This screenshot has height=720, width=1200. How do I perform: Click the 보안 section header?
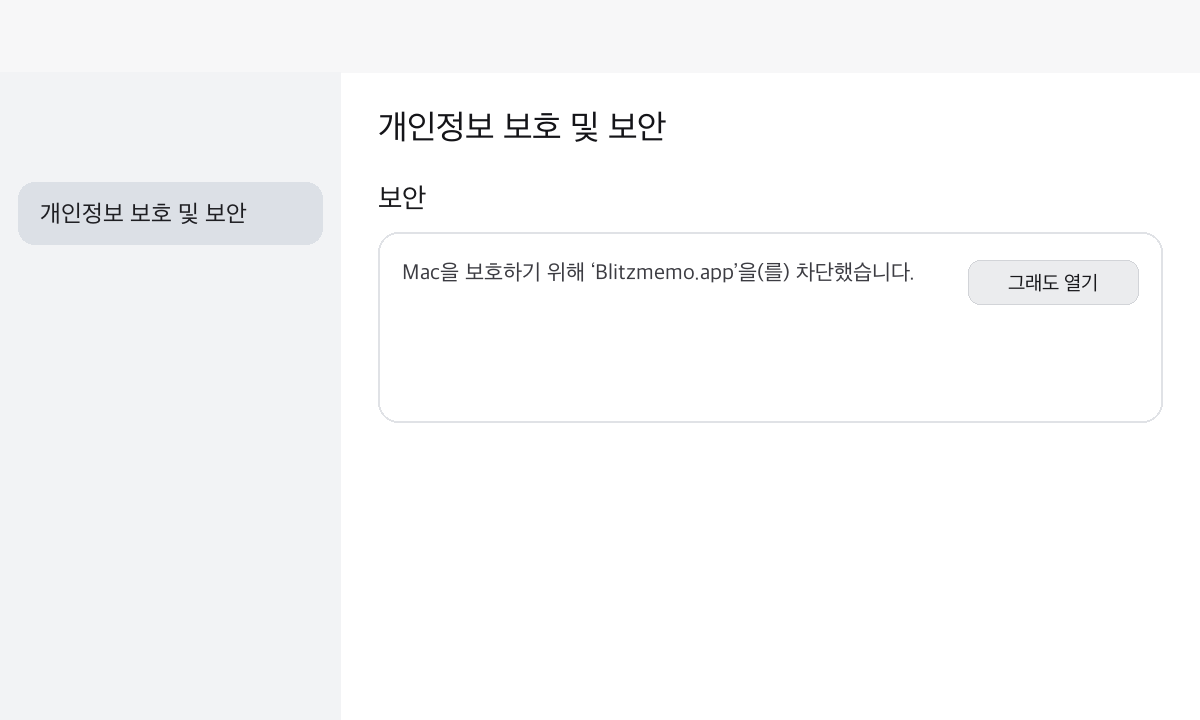(401, 197)
